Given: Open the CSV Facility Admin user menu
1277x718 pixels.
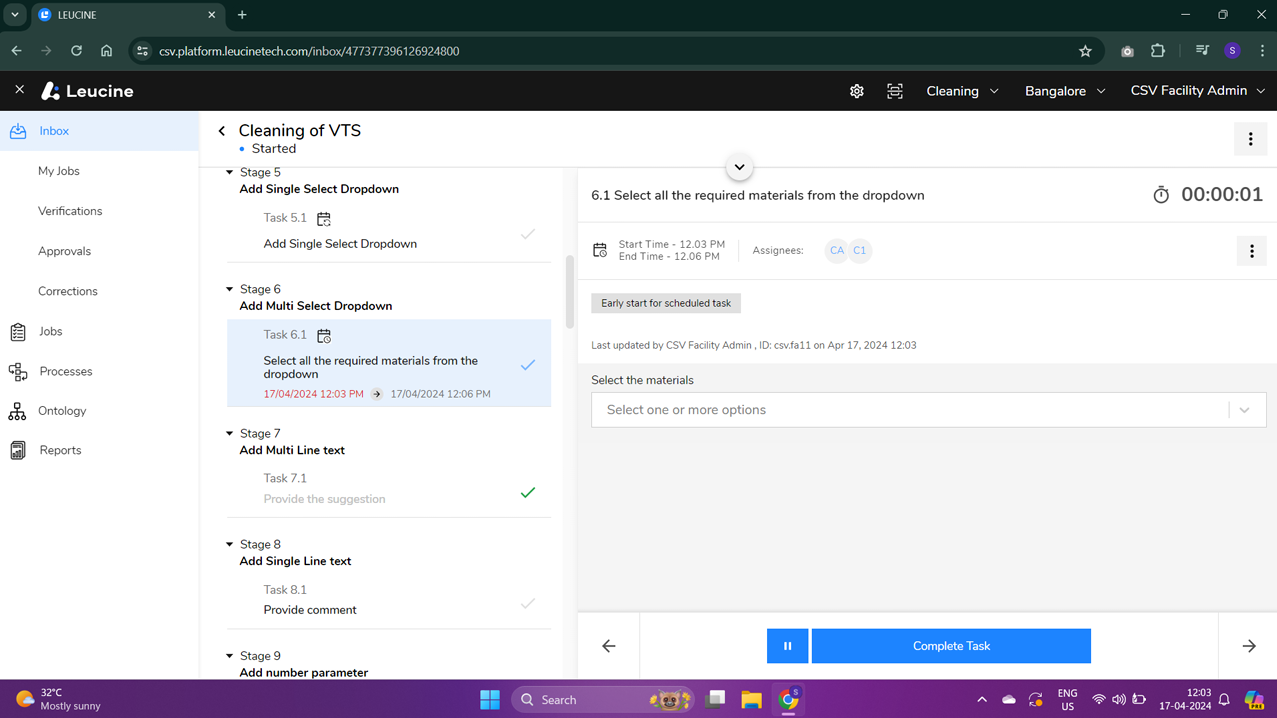Looking at the screenshot, I should pyautogui.click(x=1197, y=91).
